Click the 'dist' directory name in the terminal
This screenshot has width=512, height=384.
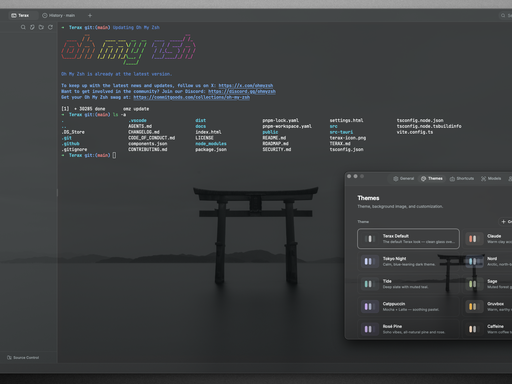point(200,121)
